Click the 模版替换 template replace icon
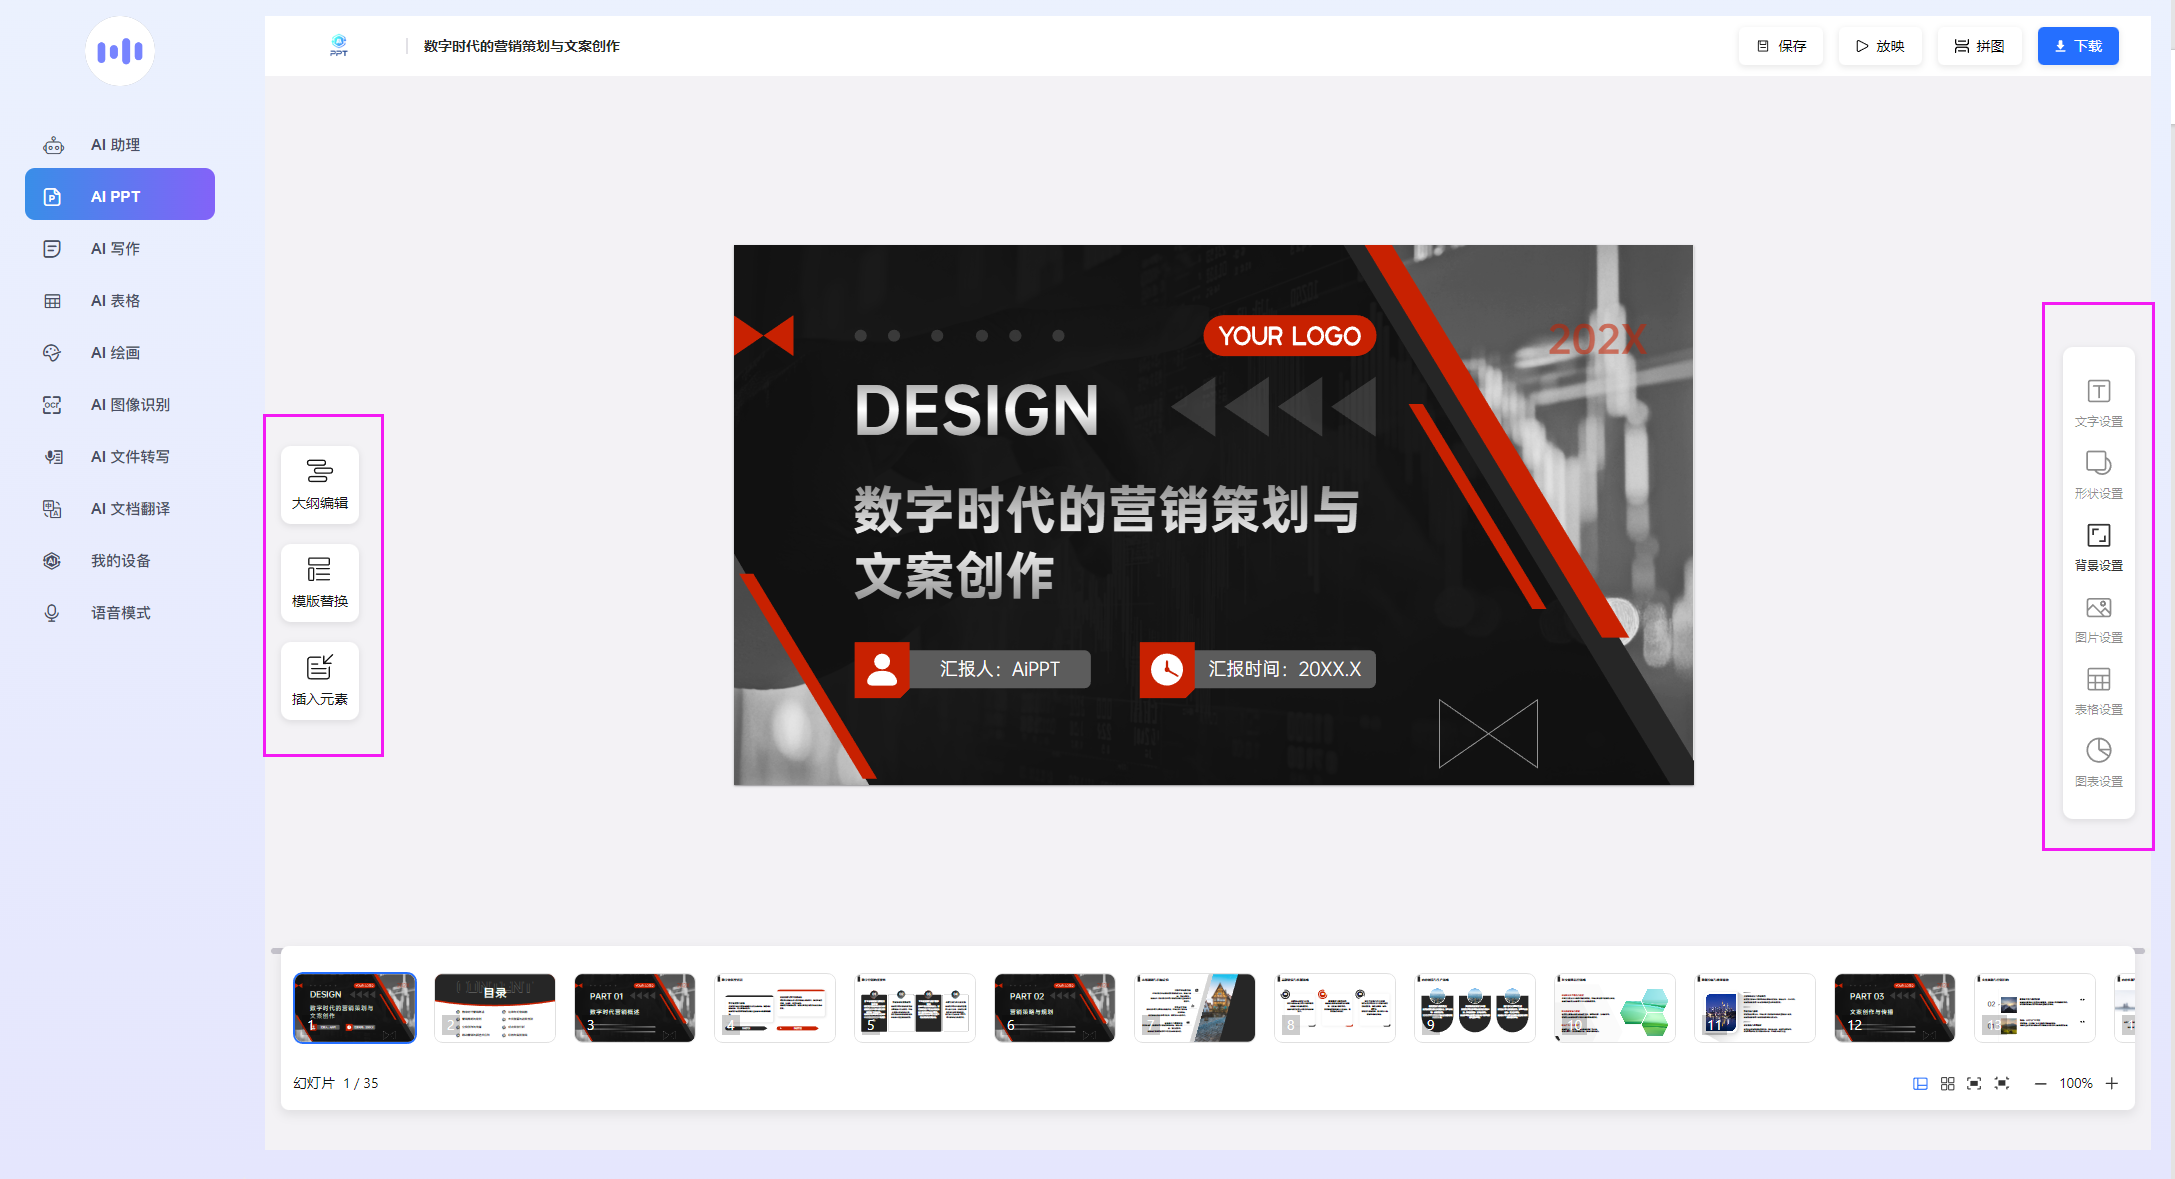This screenshot has width=2175, height=1179. coord(320,582)
